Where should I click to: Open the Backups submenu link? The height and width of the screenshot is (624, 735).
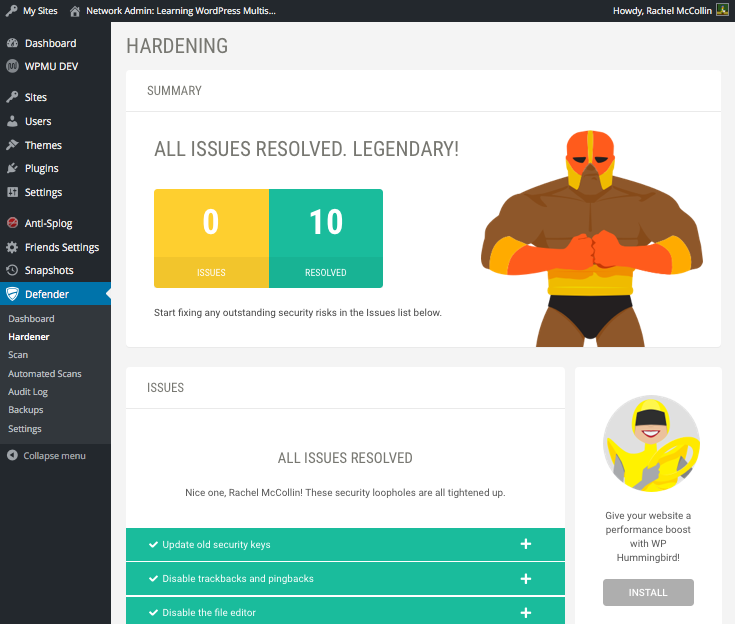click(25, 410)
